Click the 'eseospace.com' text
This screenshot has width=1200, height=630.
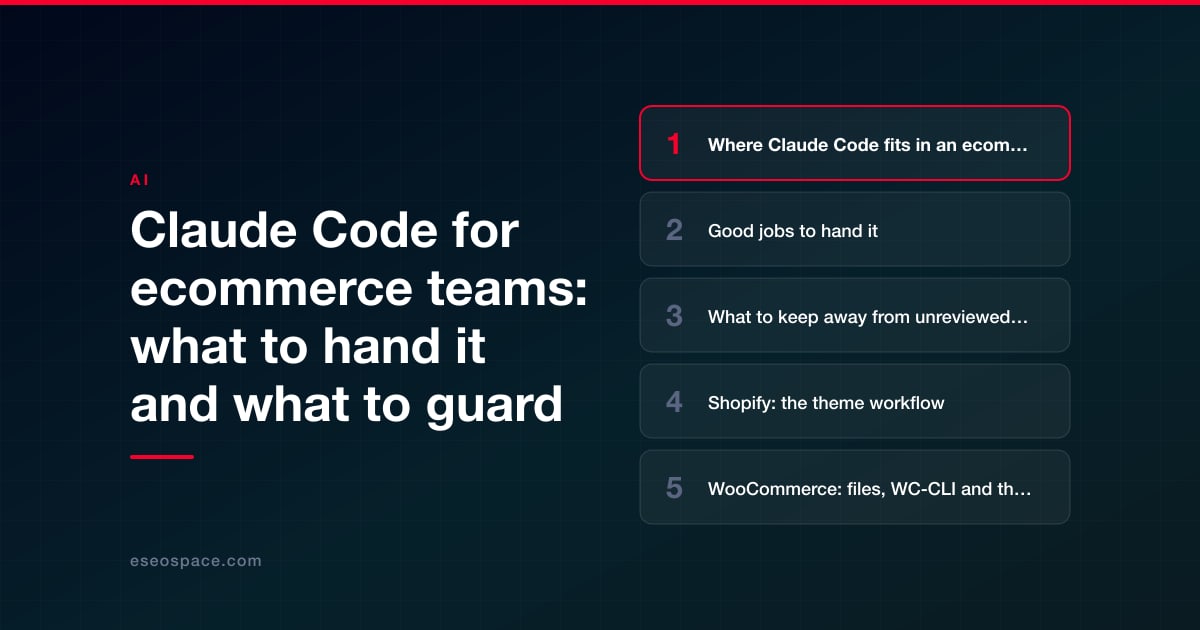coord(196,561)
